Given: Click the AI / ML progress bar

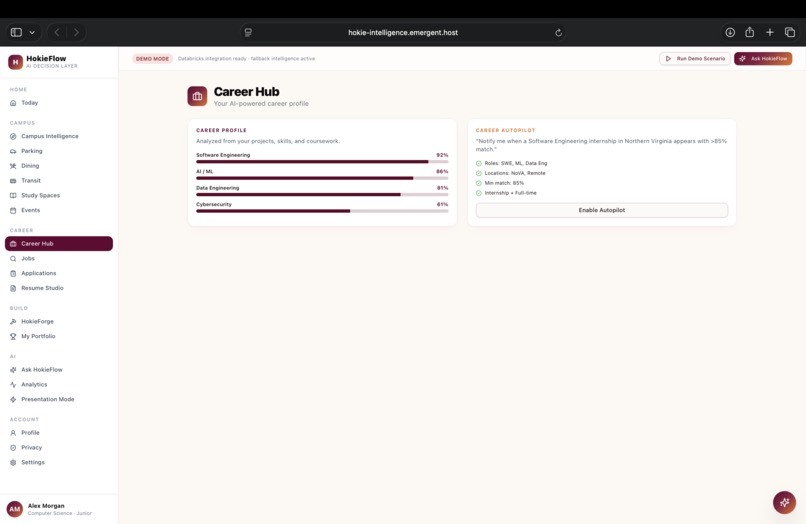Looking at the screenshot, I should (x=322, y=178).
